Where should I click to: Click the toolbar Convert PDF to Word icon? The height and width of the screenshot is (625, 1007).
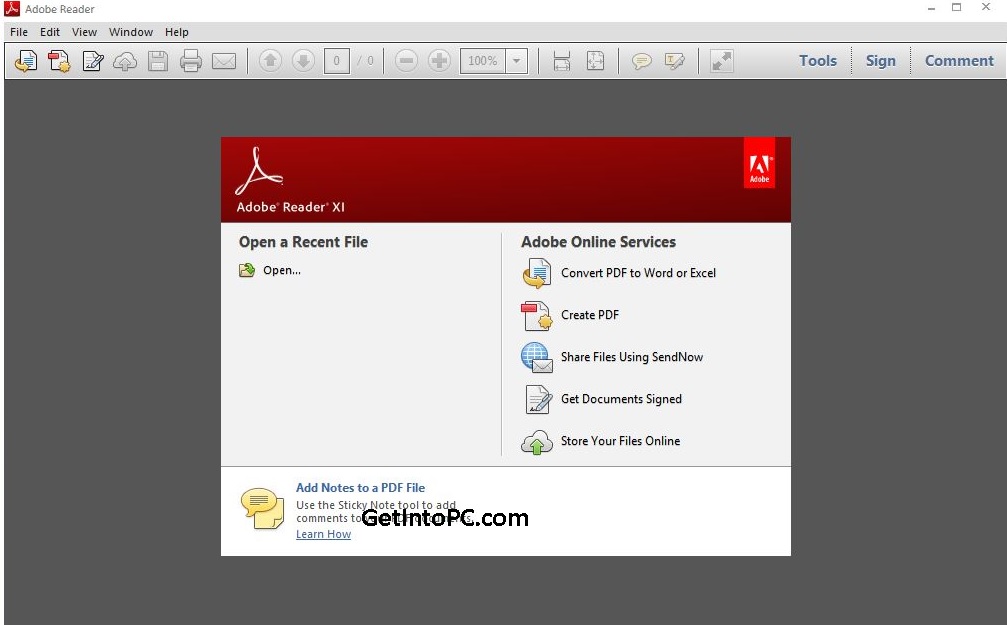point(26,61)
